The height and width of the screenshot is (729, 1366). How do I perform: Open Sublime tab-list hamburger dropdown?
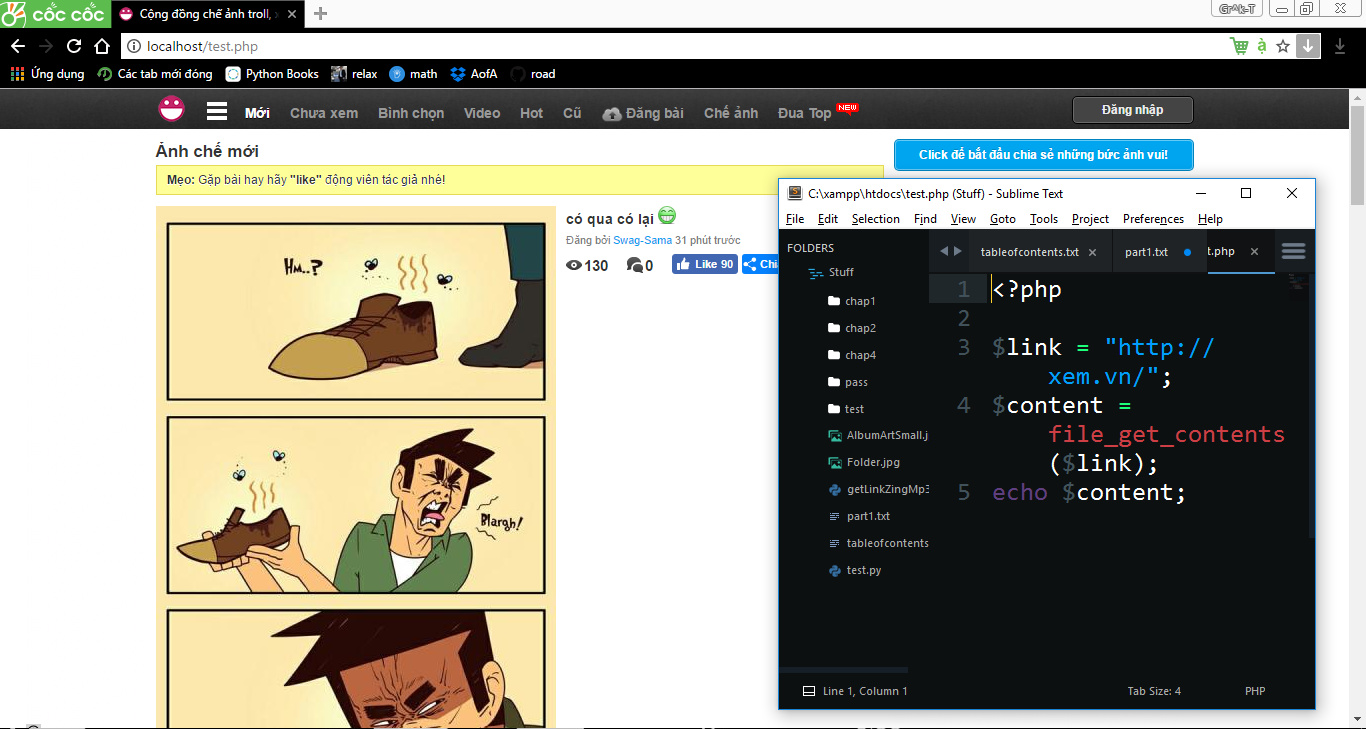coord(1293,252)
